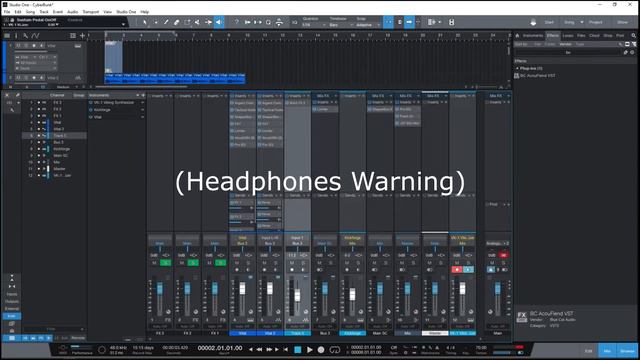Click the Record transport button
640x360 pixels.
[321, 350]
